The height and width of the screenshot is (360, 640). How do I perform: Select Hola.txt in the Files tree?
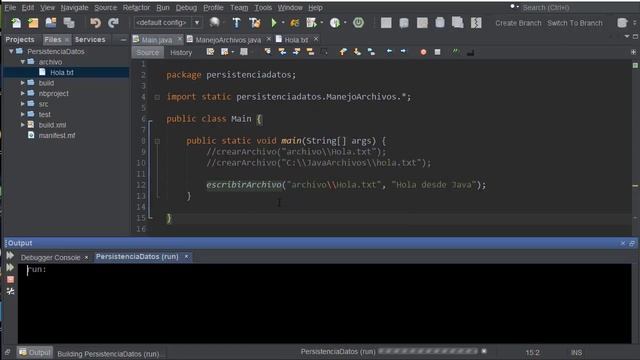(62, 72)
